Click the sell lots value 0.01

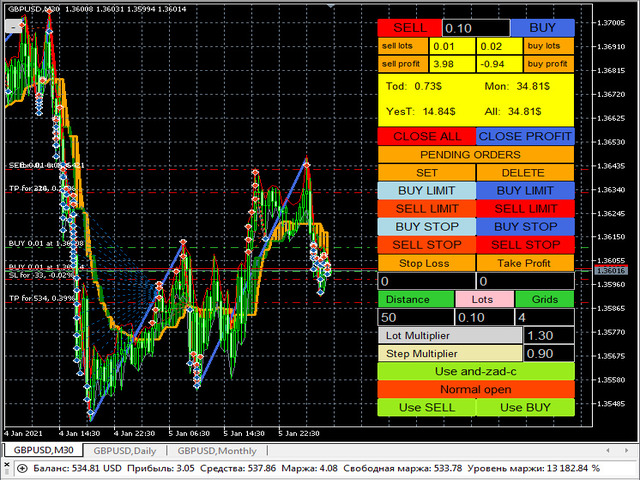[x=452, y=46]
